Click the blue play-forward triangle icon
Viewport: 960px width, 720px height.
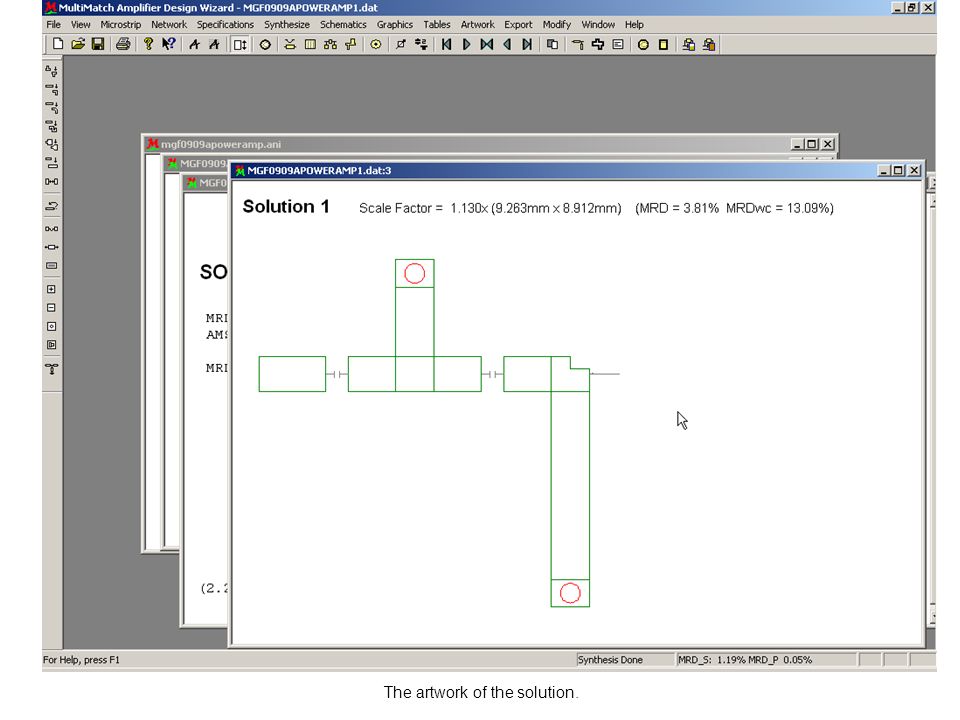tap(467, 44)
